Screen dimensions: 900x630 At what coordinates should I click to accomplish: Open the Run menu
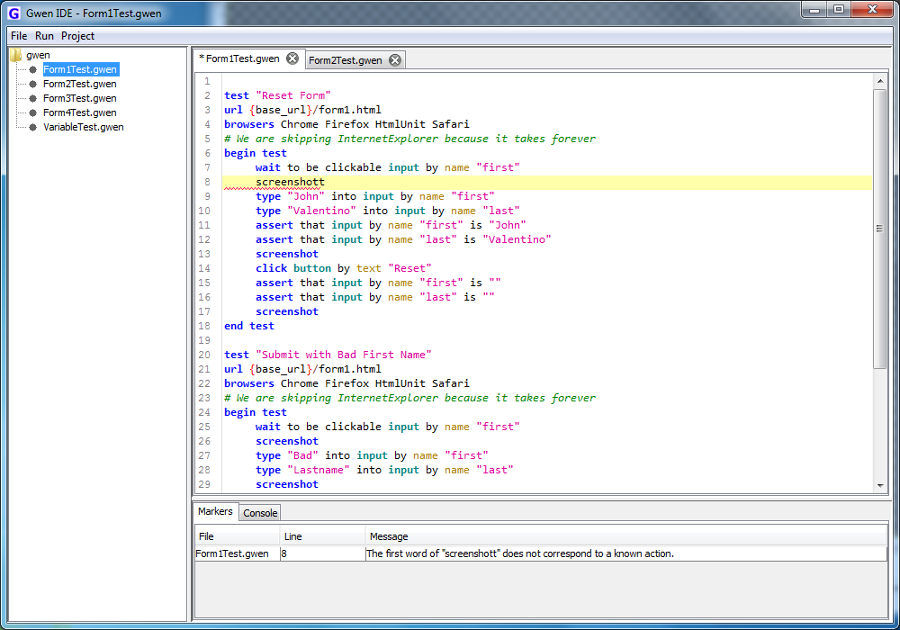pyautogui.click(x=45, y=36)
